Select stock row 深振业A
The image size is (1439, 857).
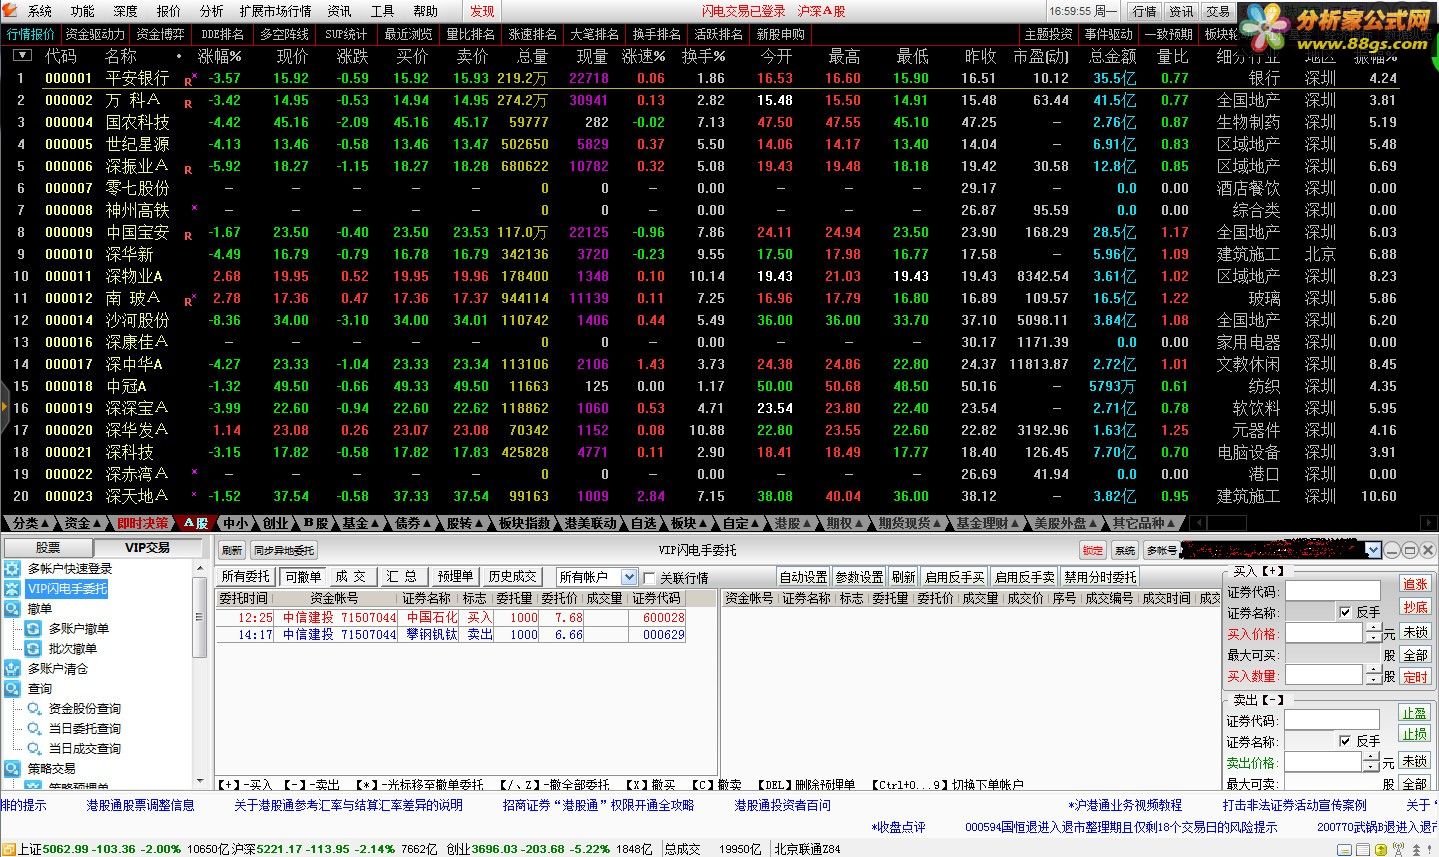[x=700, y=166]
